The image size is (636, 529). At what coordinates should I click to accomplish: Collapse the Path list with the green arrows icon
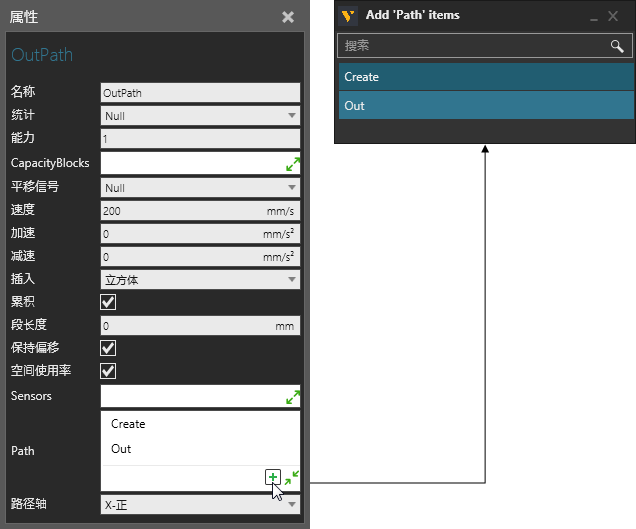(291, 479)
